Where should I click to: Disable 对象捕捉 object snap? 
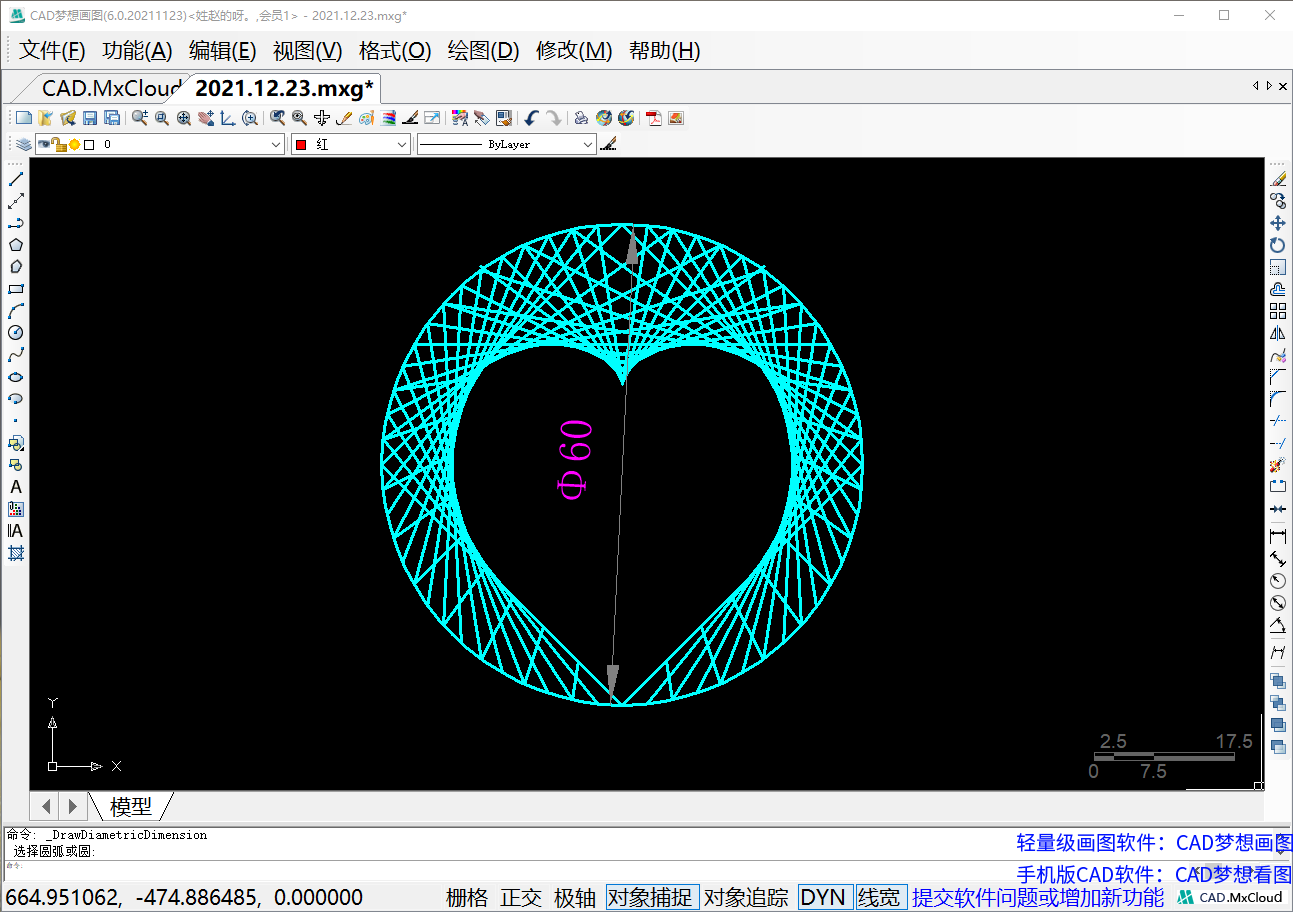point(652,897)
